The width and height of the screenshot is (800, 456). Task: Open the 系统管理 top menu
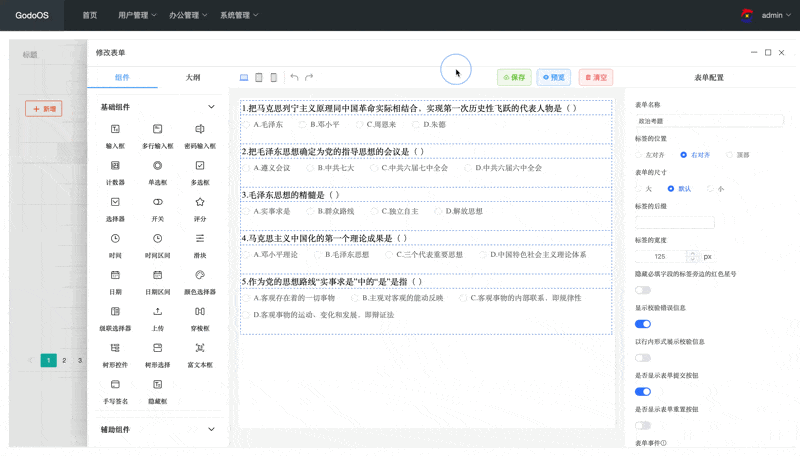pyautogui.click(x=239, y=15)
